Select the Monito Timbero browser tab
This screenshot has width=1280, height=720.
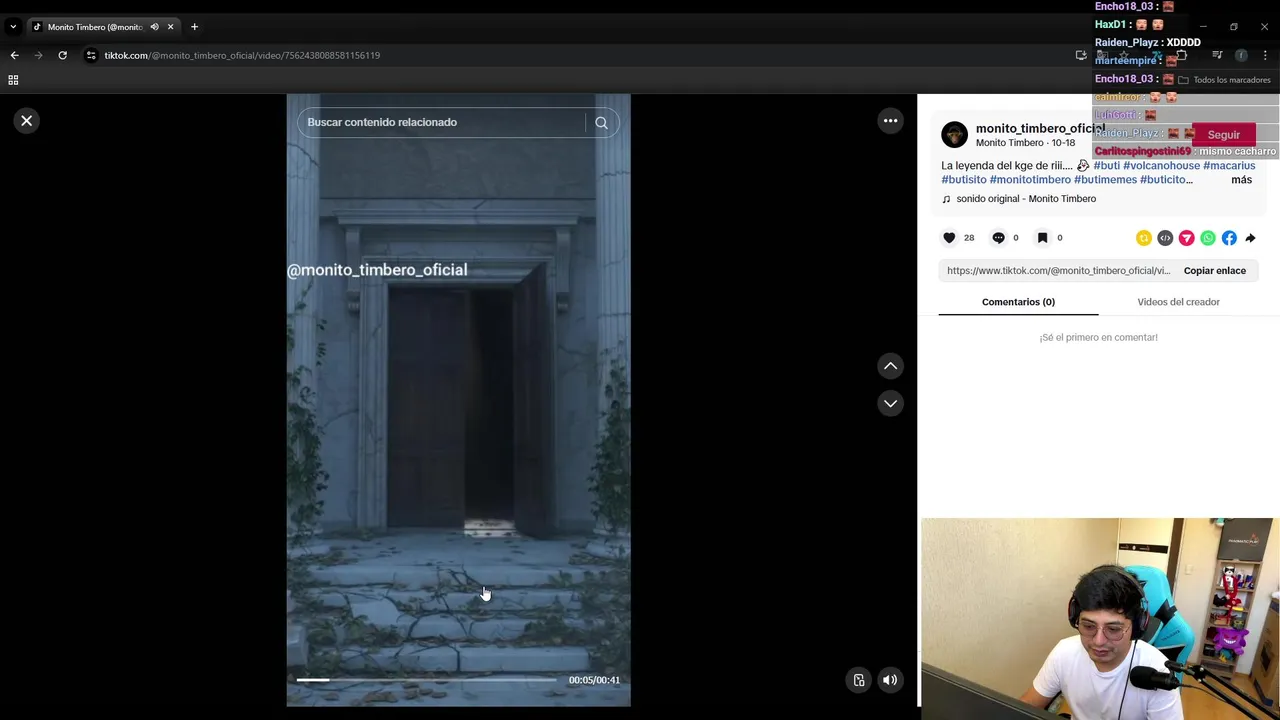point(95,27)
